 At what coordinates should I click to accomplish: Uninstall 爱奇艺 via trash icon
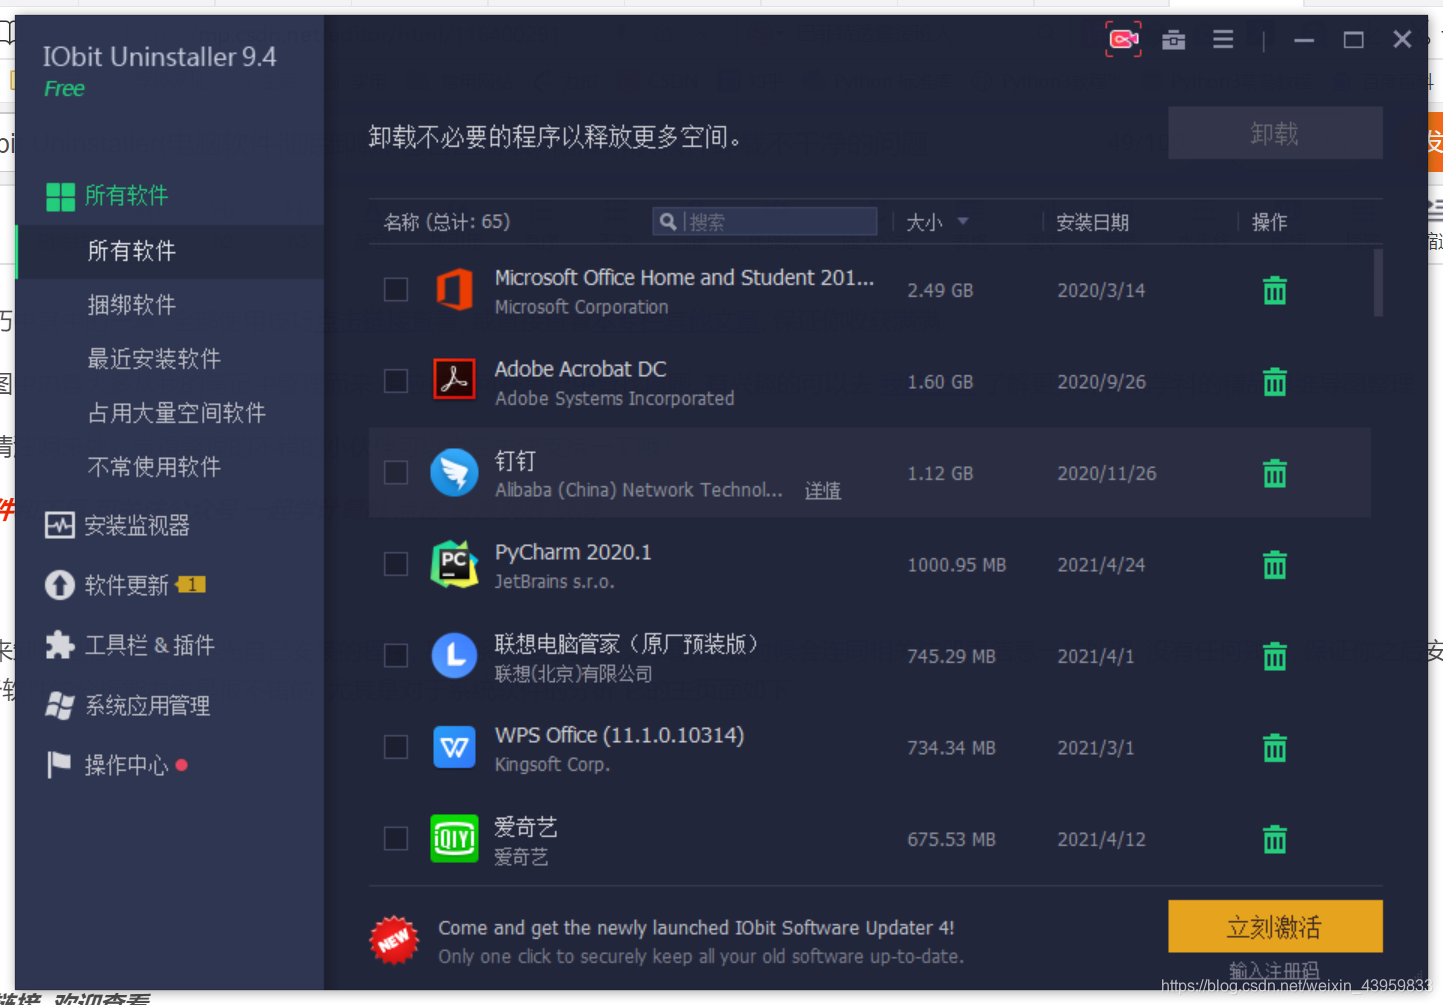[1274, 839]
